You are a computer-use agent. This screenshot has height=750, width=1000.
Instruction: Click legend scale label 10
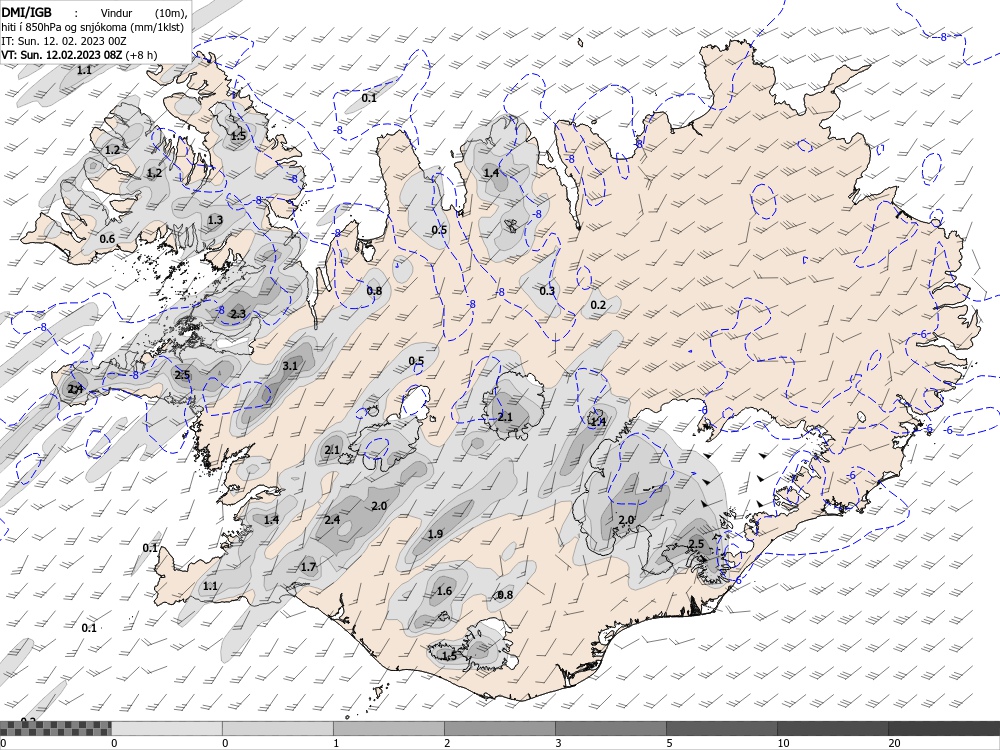tap(783, 743)
